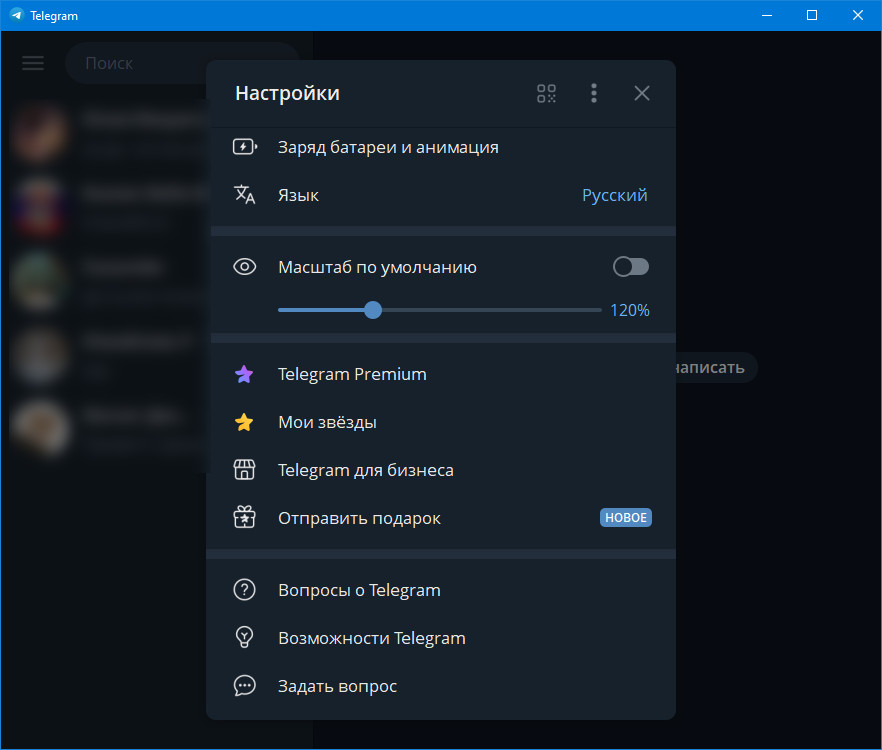Click the shop icon for Telegram для бизнеса
The height and width of the screenshot is (750, 882).
click(x=244, y=470)
